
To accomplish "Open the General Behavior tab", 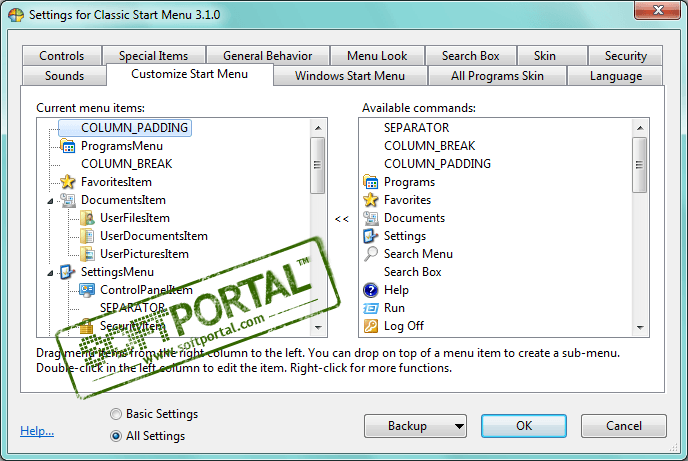I will click(x=268, y=56).
